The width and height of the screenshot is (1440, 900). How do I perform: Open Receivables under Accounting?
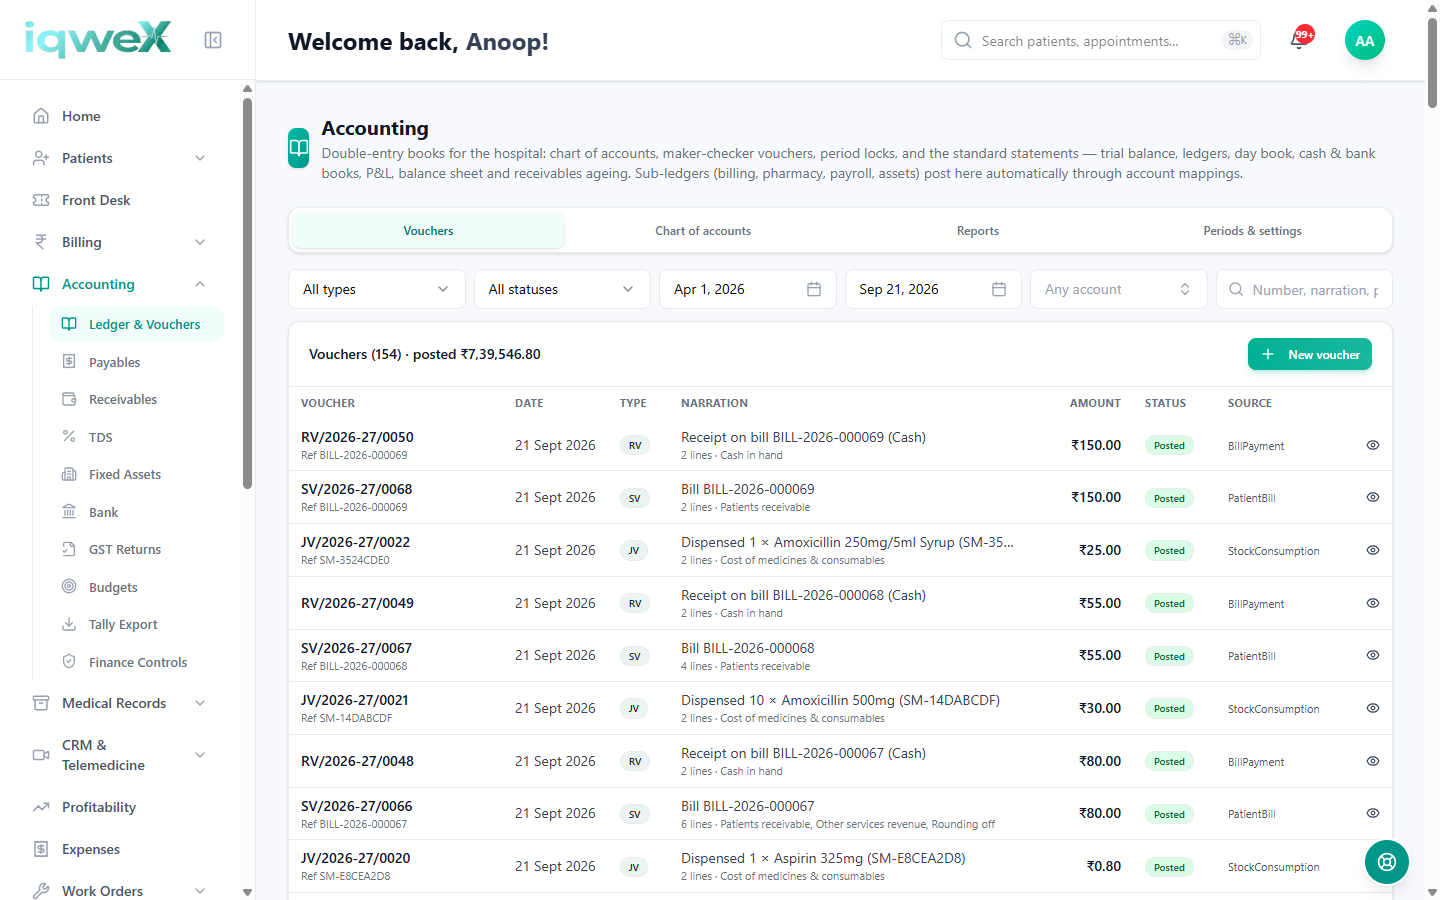pos(136,399)
